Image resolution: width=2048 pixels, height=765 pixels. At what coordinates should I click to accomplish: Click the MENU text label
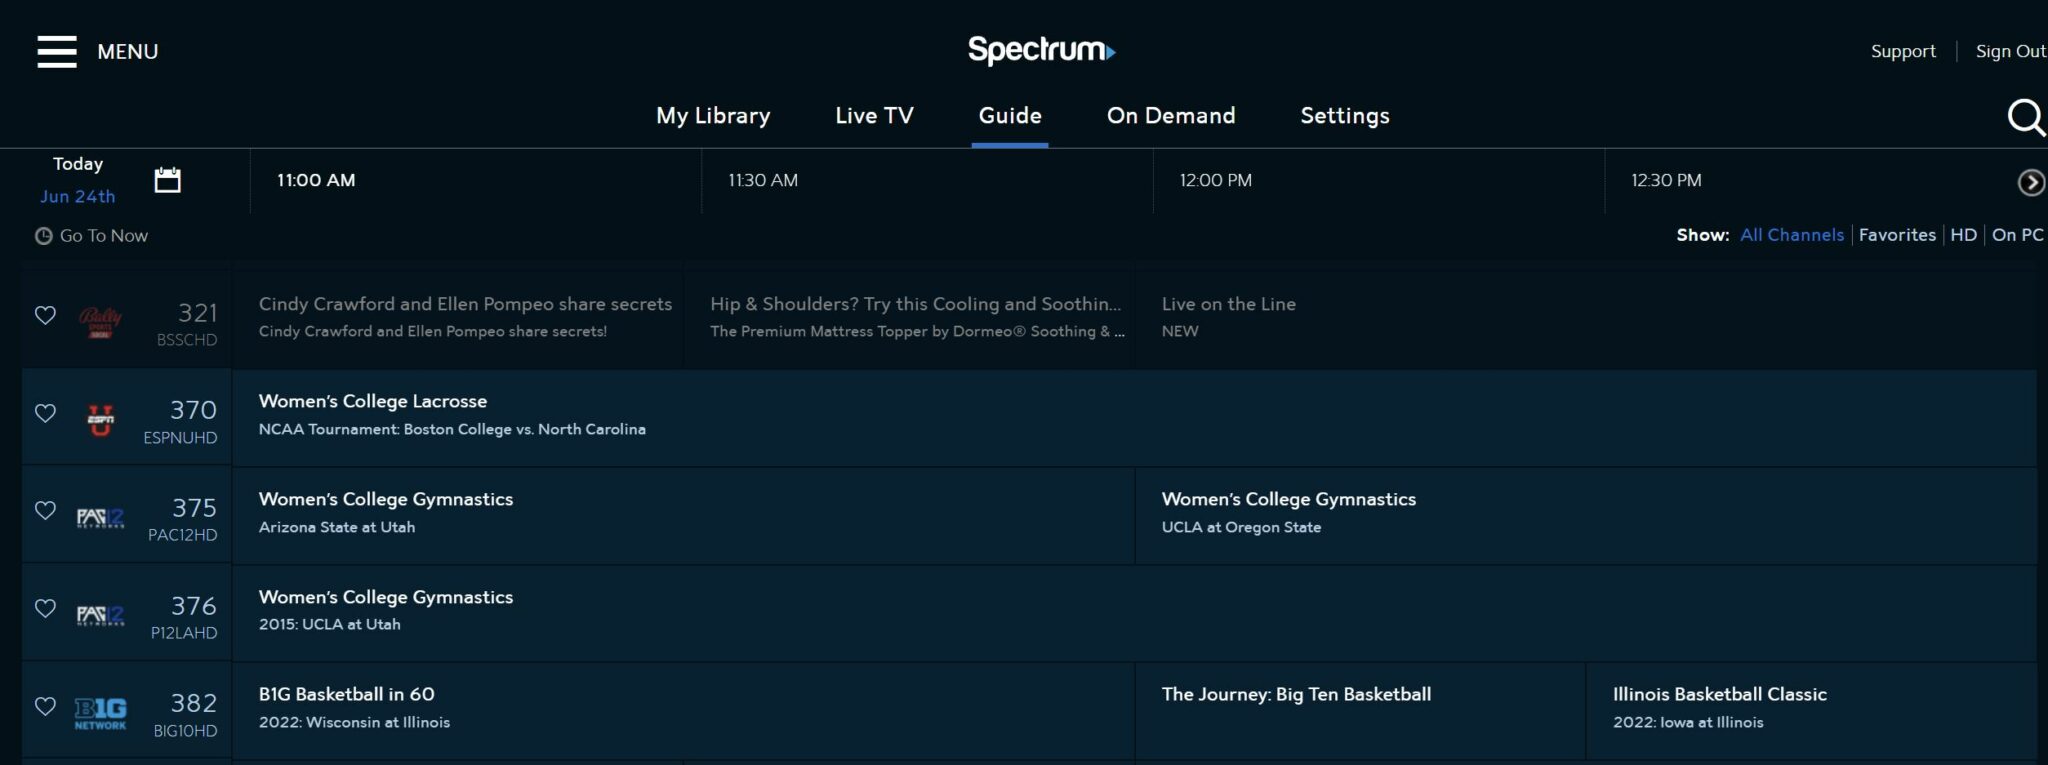coord(128,52)
